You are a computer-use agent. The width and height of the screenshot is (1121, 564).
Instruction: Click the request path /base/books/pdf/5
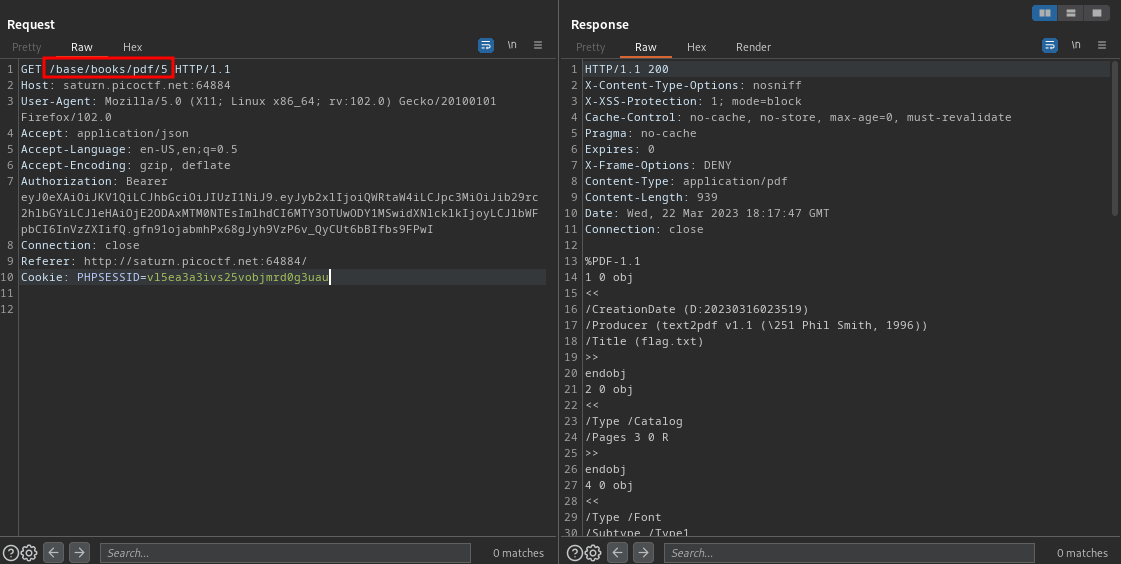[108, 69]
